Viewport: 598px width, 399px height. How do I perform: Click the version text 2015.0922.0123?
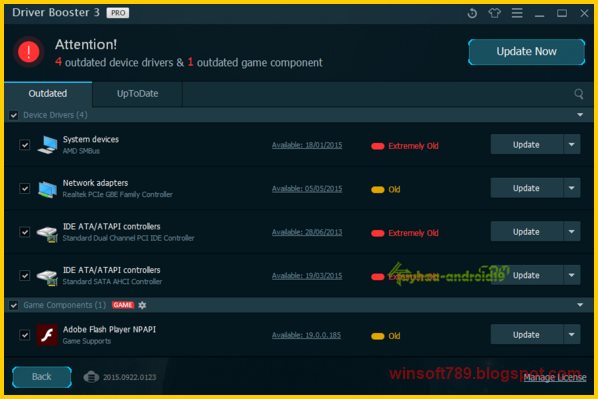[x=129, y=378]
